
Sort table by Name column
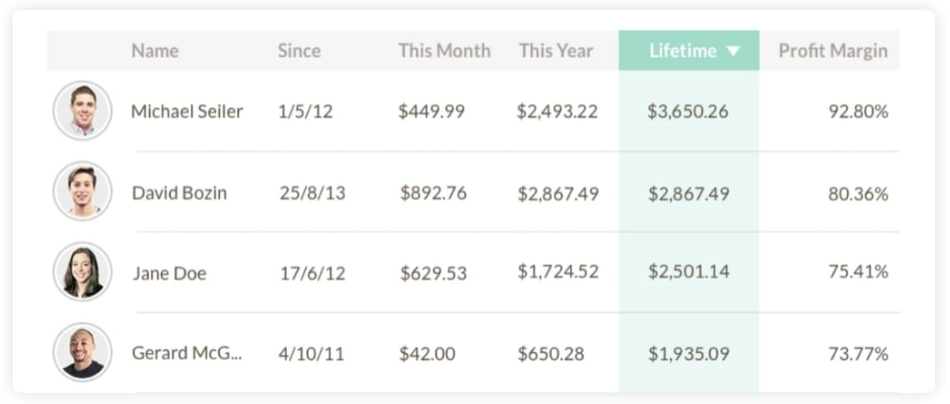pos(153,51)
